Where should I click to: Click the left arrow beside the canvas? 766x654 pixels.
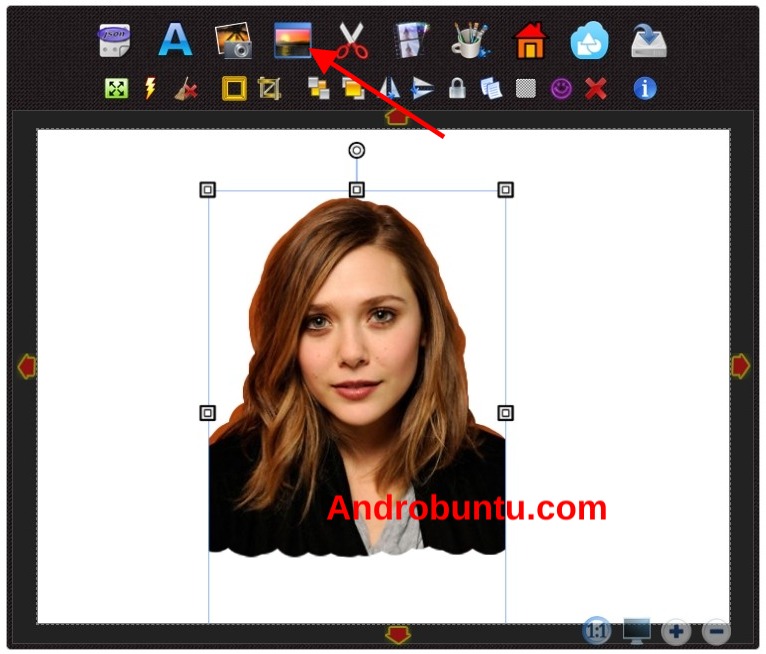(x=27, y=366)
